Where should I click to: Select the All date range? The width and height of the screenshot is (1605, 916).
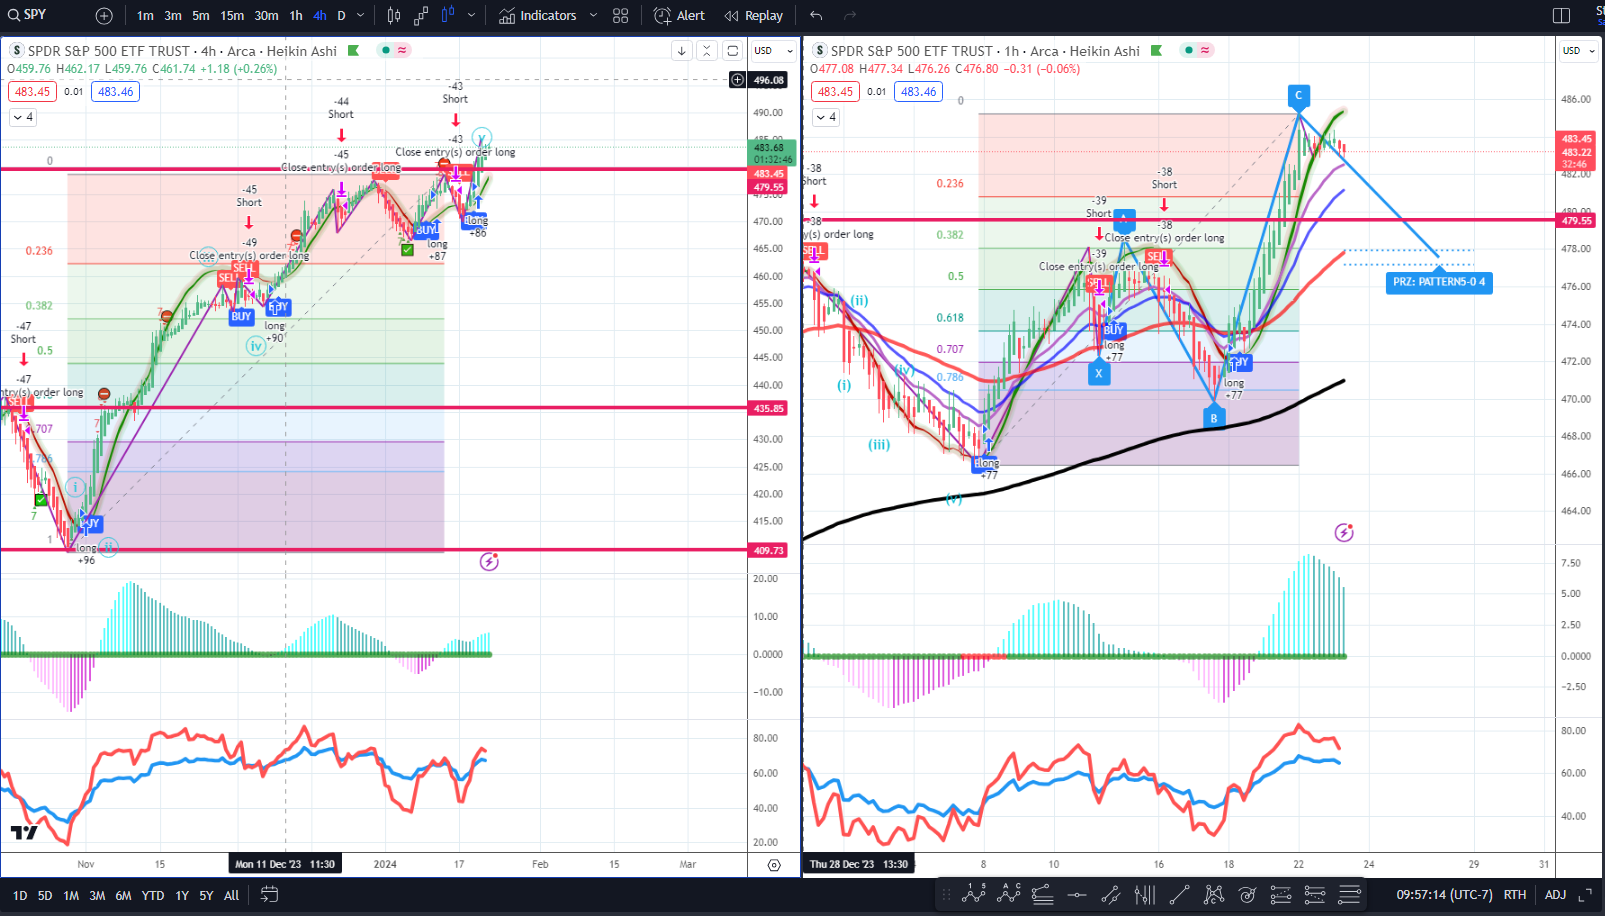[x=232, y=896]
